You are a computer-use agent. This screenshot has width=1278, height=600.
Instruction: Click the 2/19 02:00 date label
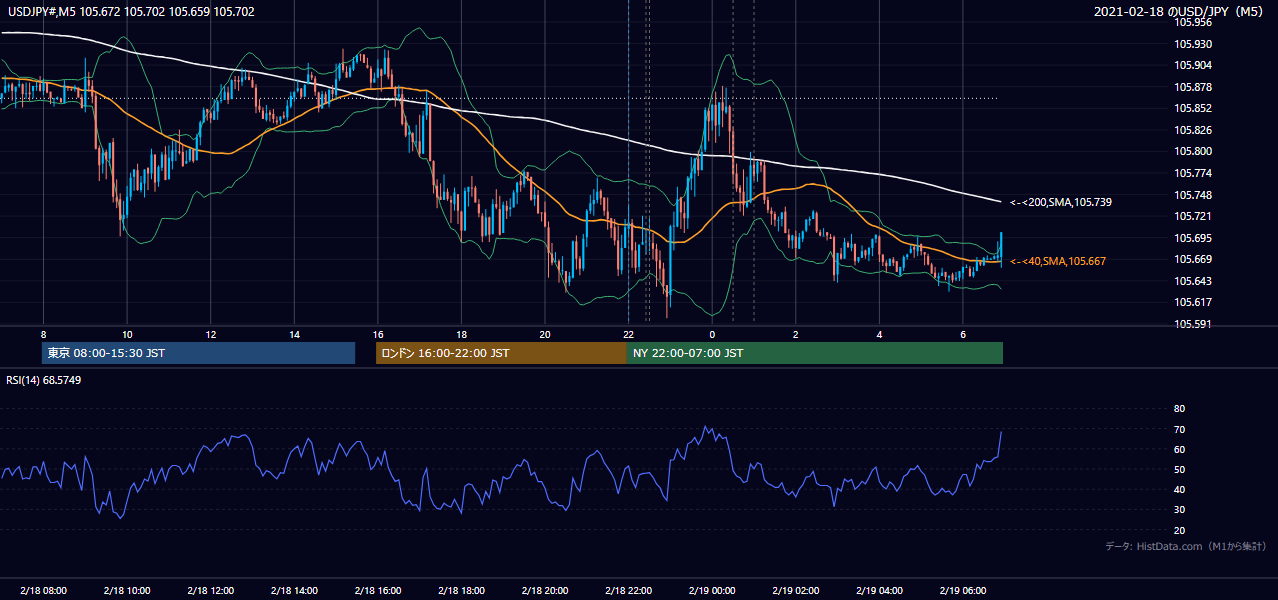[795, 591]
